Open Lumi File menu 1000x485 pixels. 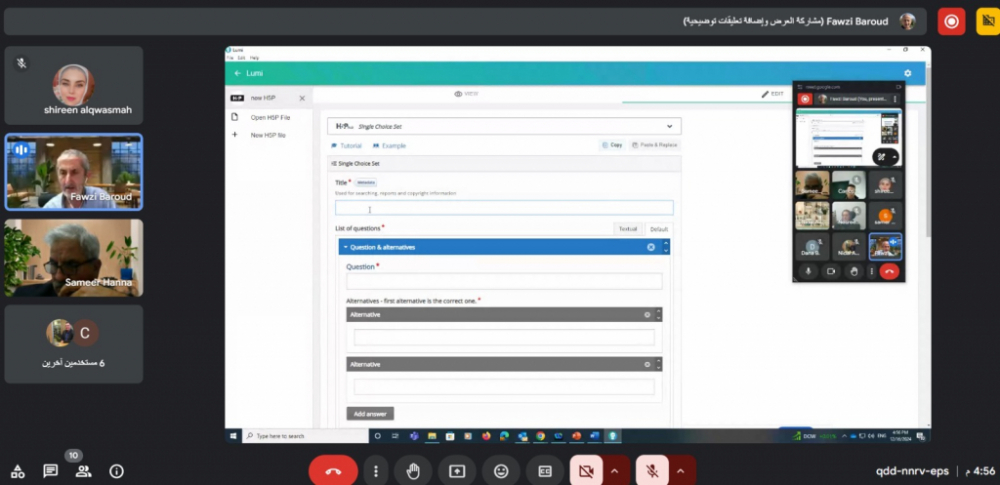pyautogui.click(x=230, y=58)
